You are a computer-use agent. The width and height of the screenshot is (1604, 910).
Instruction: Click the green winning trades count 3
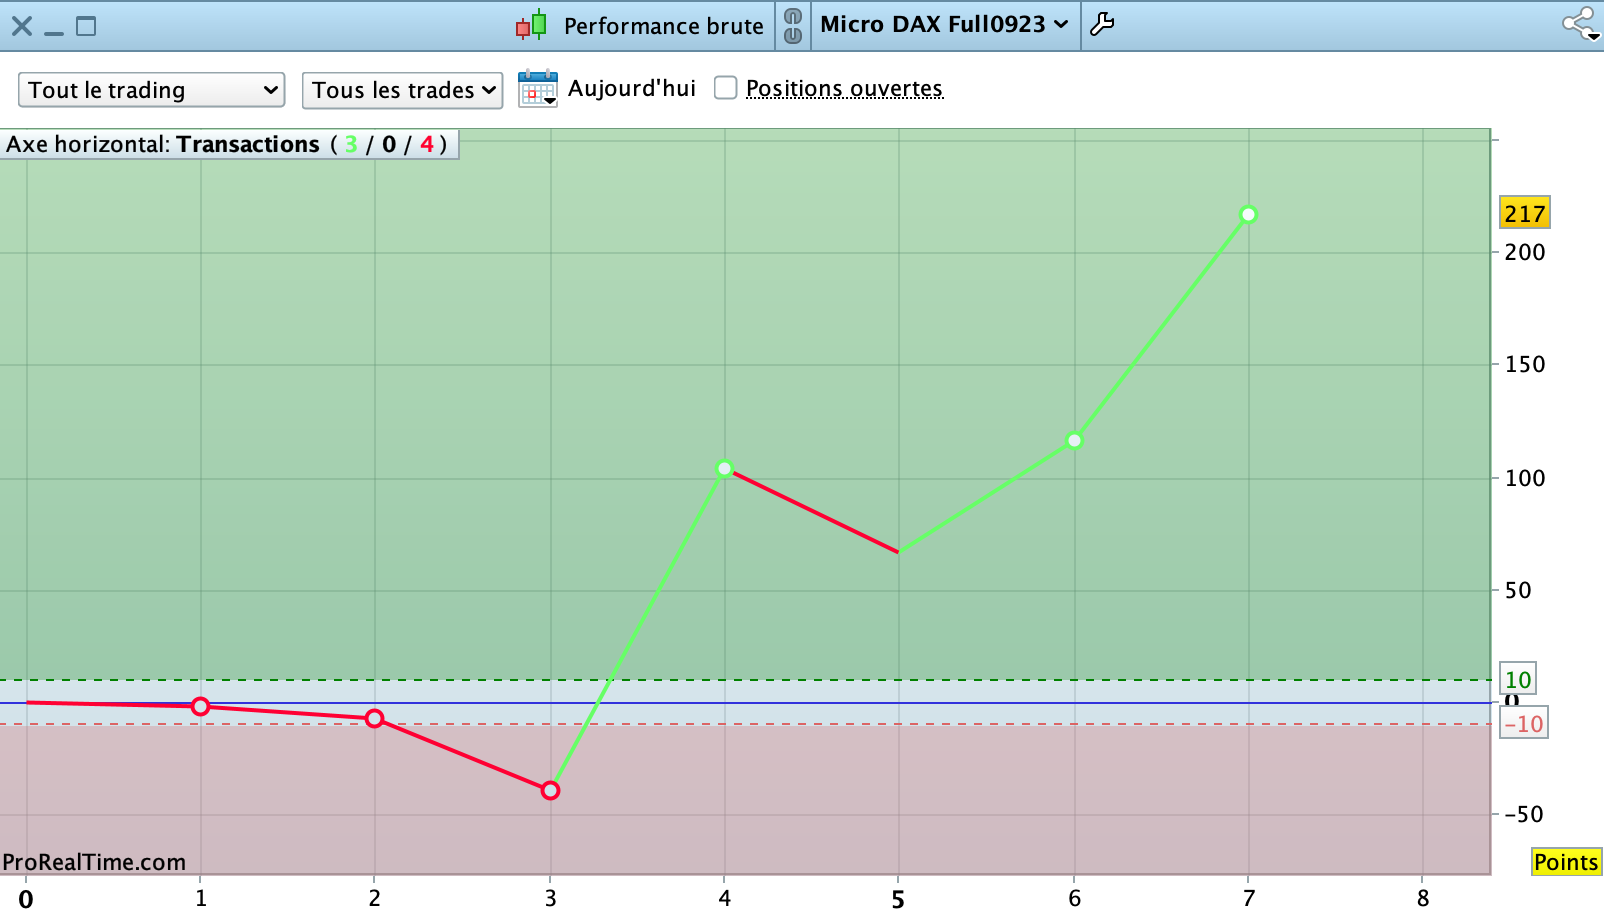(351, 144)
